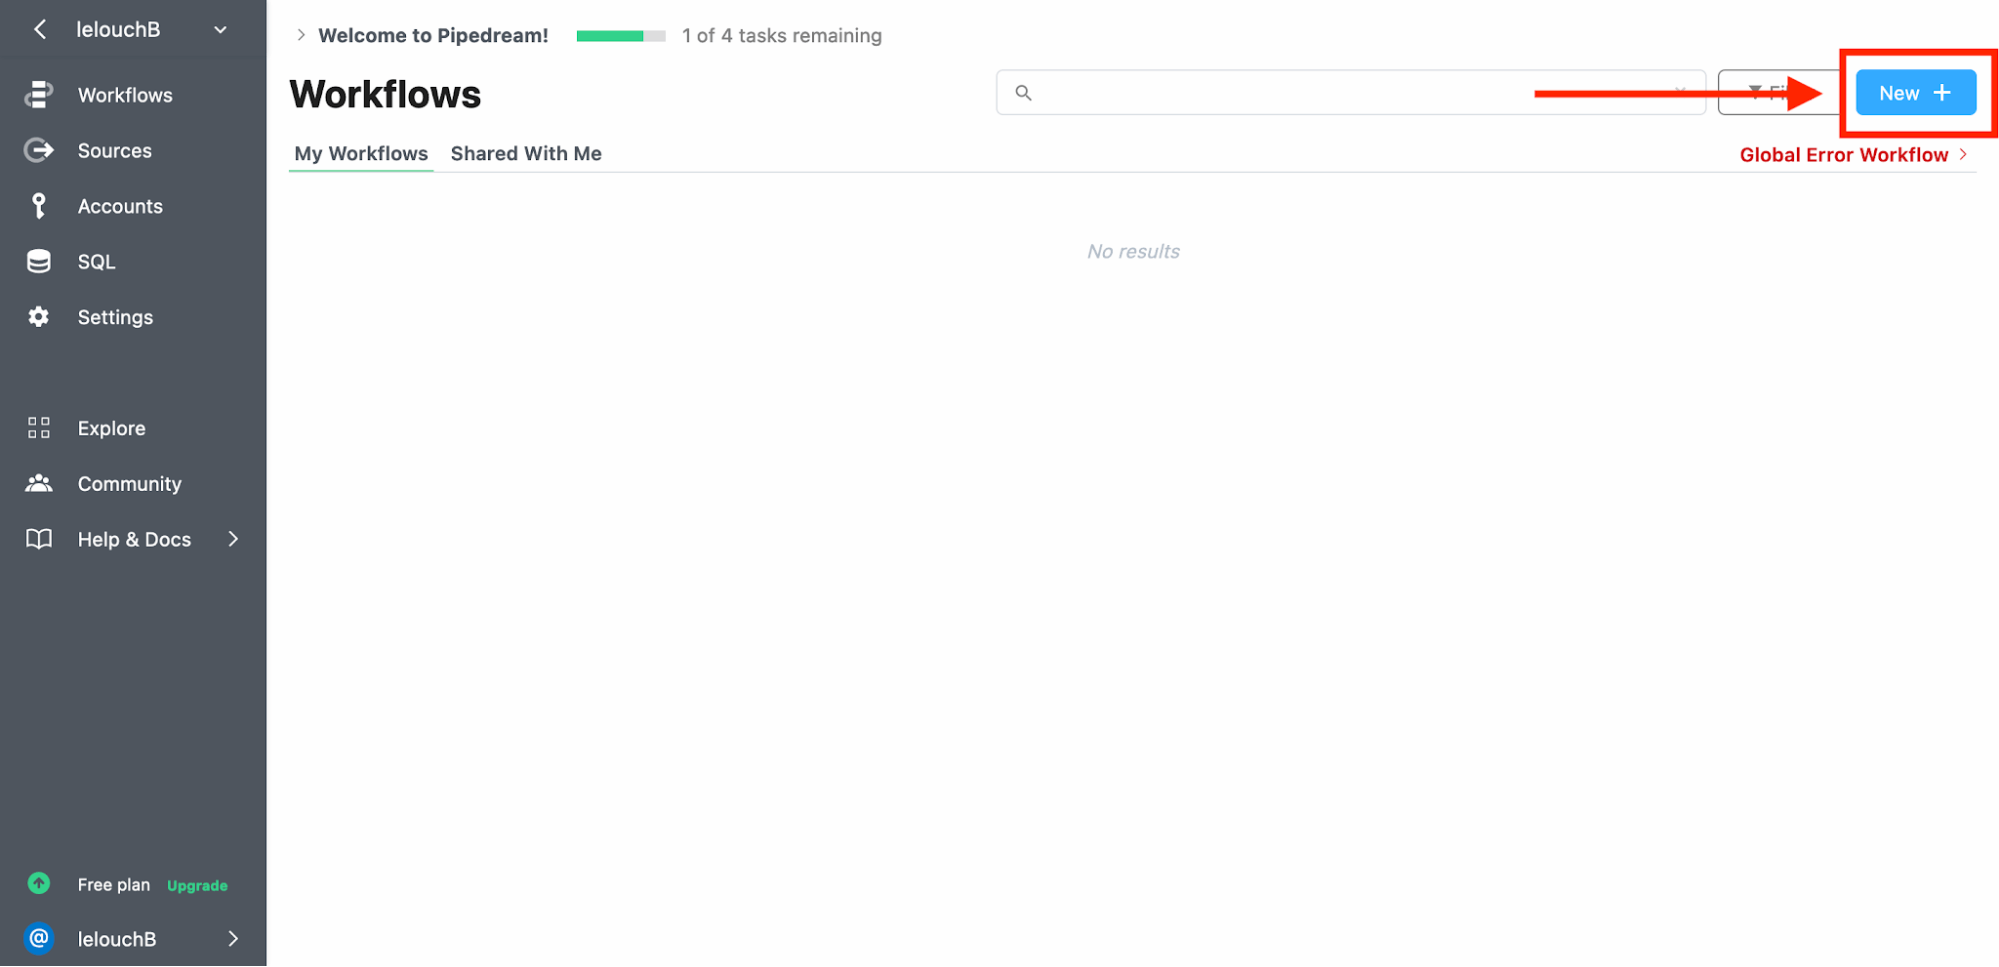This screenshot has width=1999, height=967.
Task: Go to Sources page
Action: pos(115,150)
